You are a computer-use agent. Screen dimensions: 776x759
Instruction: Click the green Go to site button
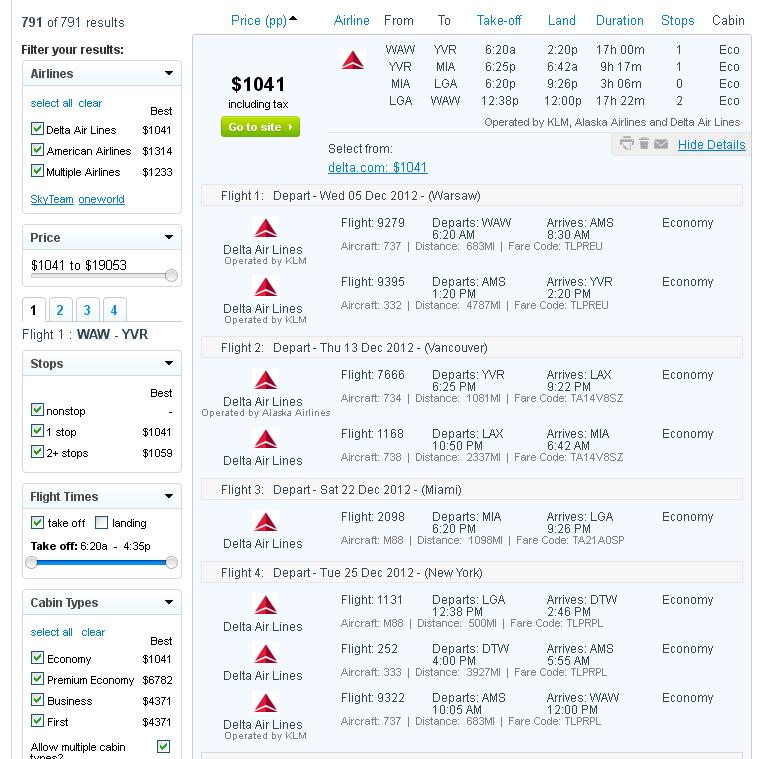click(x=260, y=127)
